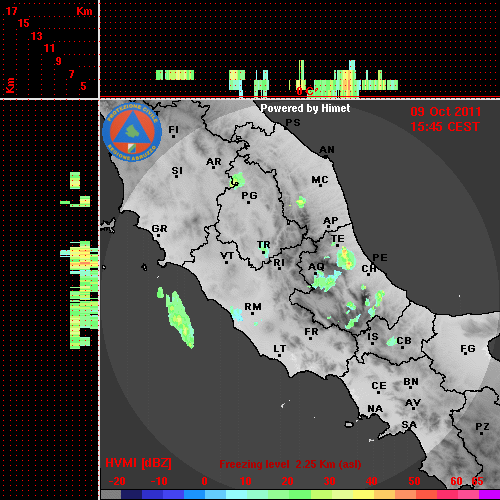The image size is (500, 500).
Task: Click the GR city label
Action: [159, 229]
